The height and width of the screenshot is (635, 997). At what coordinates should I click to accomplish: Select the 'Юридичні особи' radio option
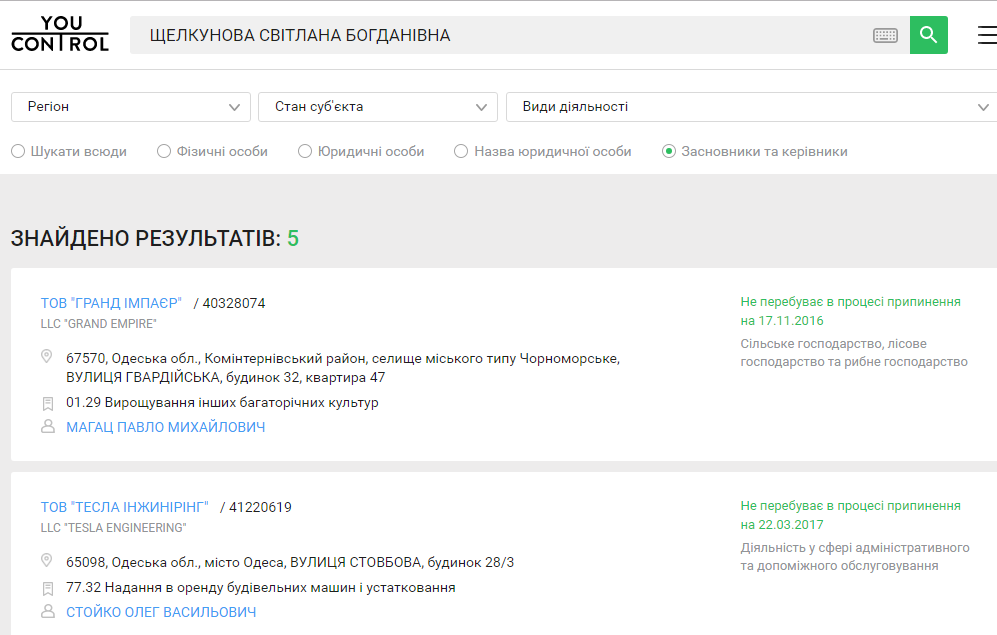(305, 151)
